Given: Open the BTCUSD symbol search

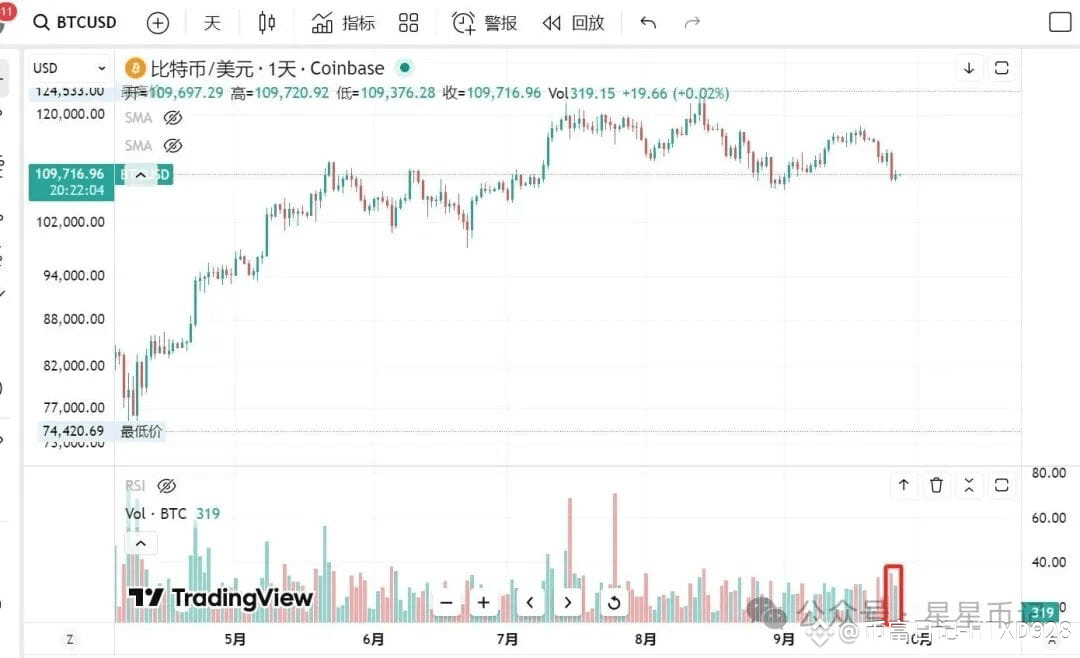Looking at the screenshot, I should 74,23.
